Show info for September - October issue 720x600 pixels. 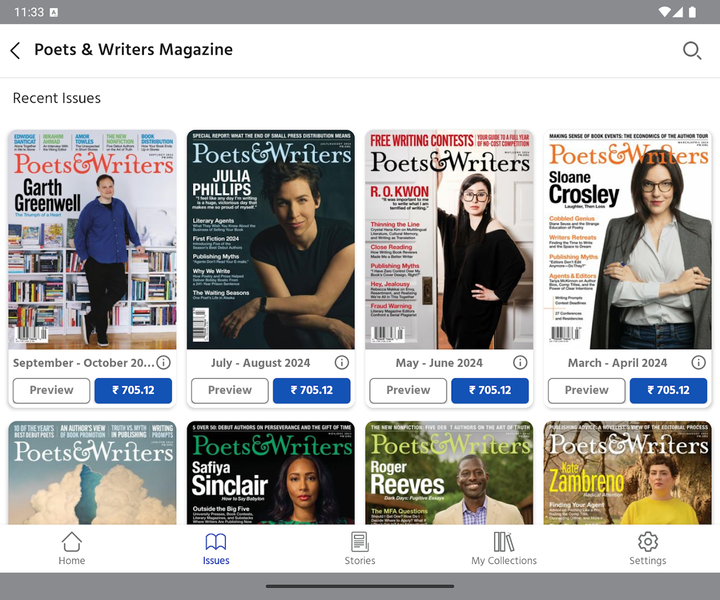coord(163,363)
